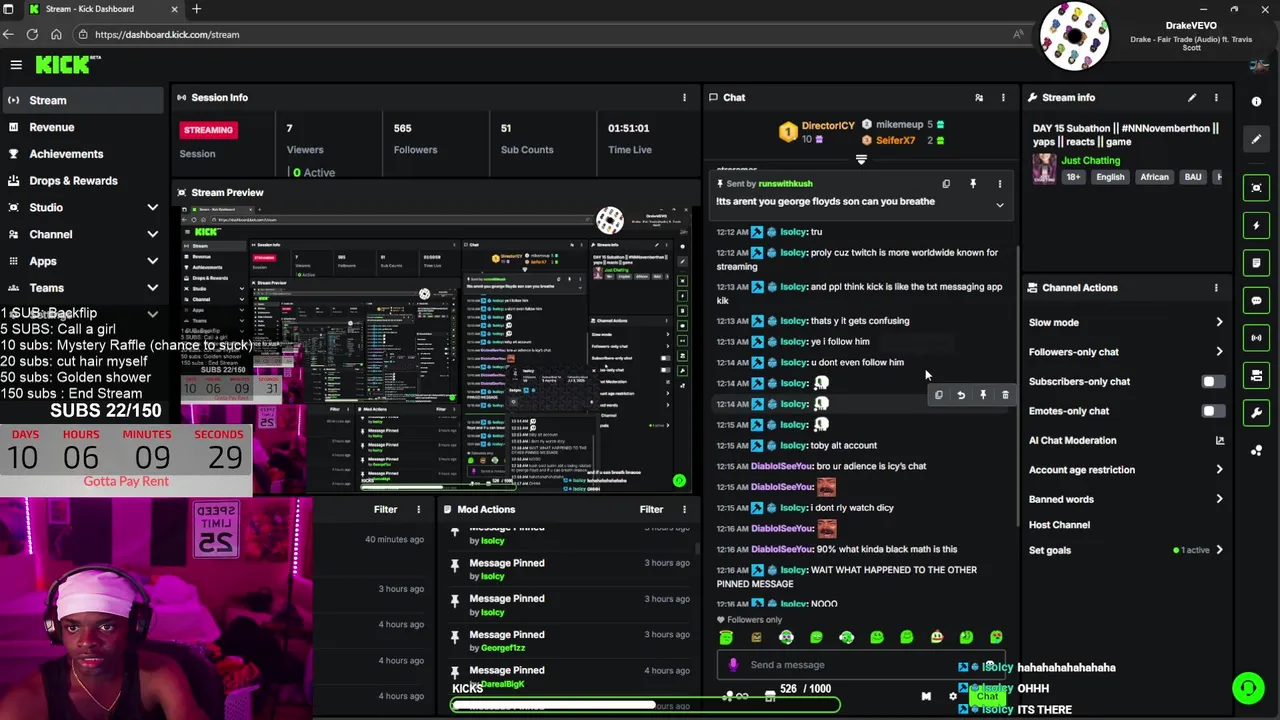Expand the Studio sidebar section

point(152,207)
